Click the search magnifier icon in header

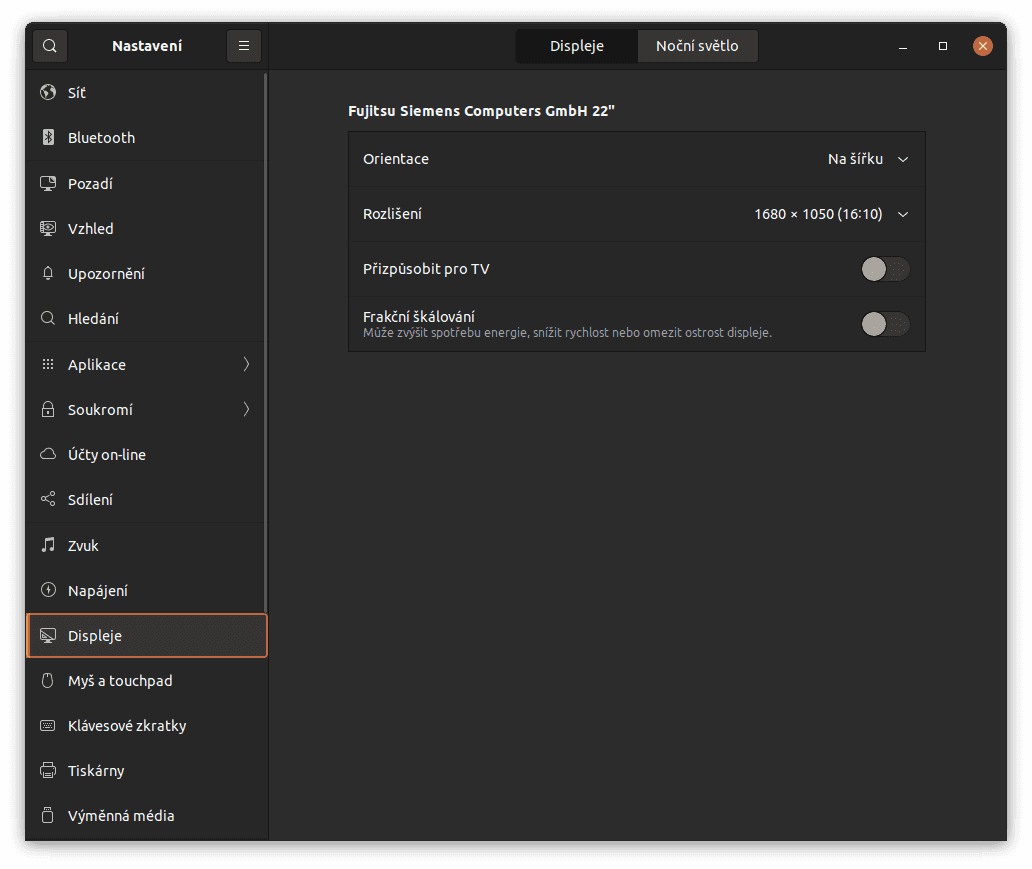tap(50, 46)
